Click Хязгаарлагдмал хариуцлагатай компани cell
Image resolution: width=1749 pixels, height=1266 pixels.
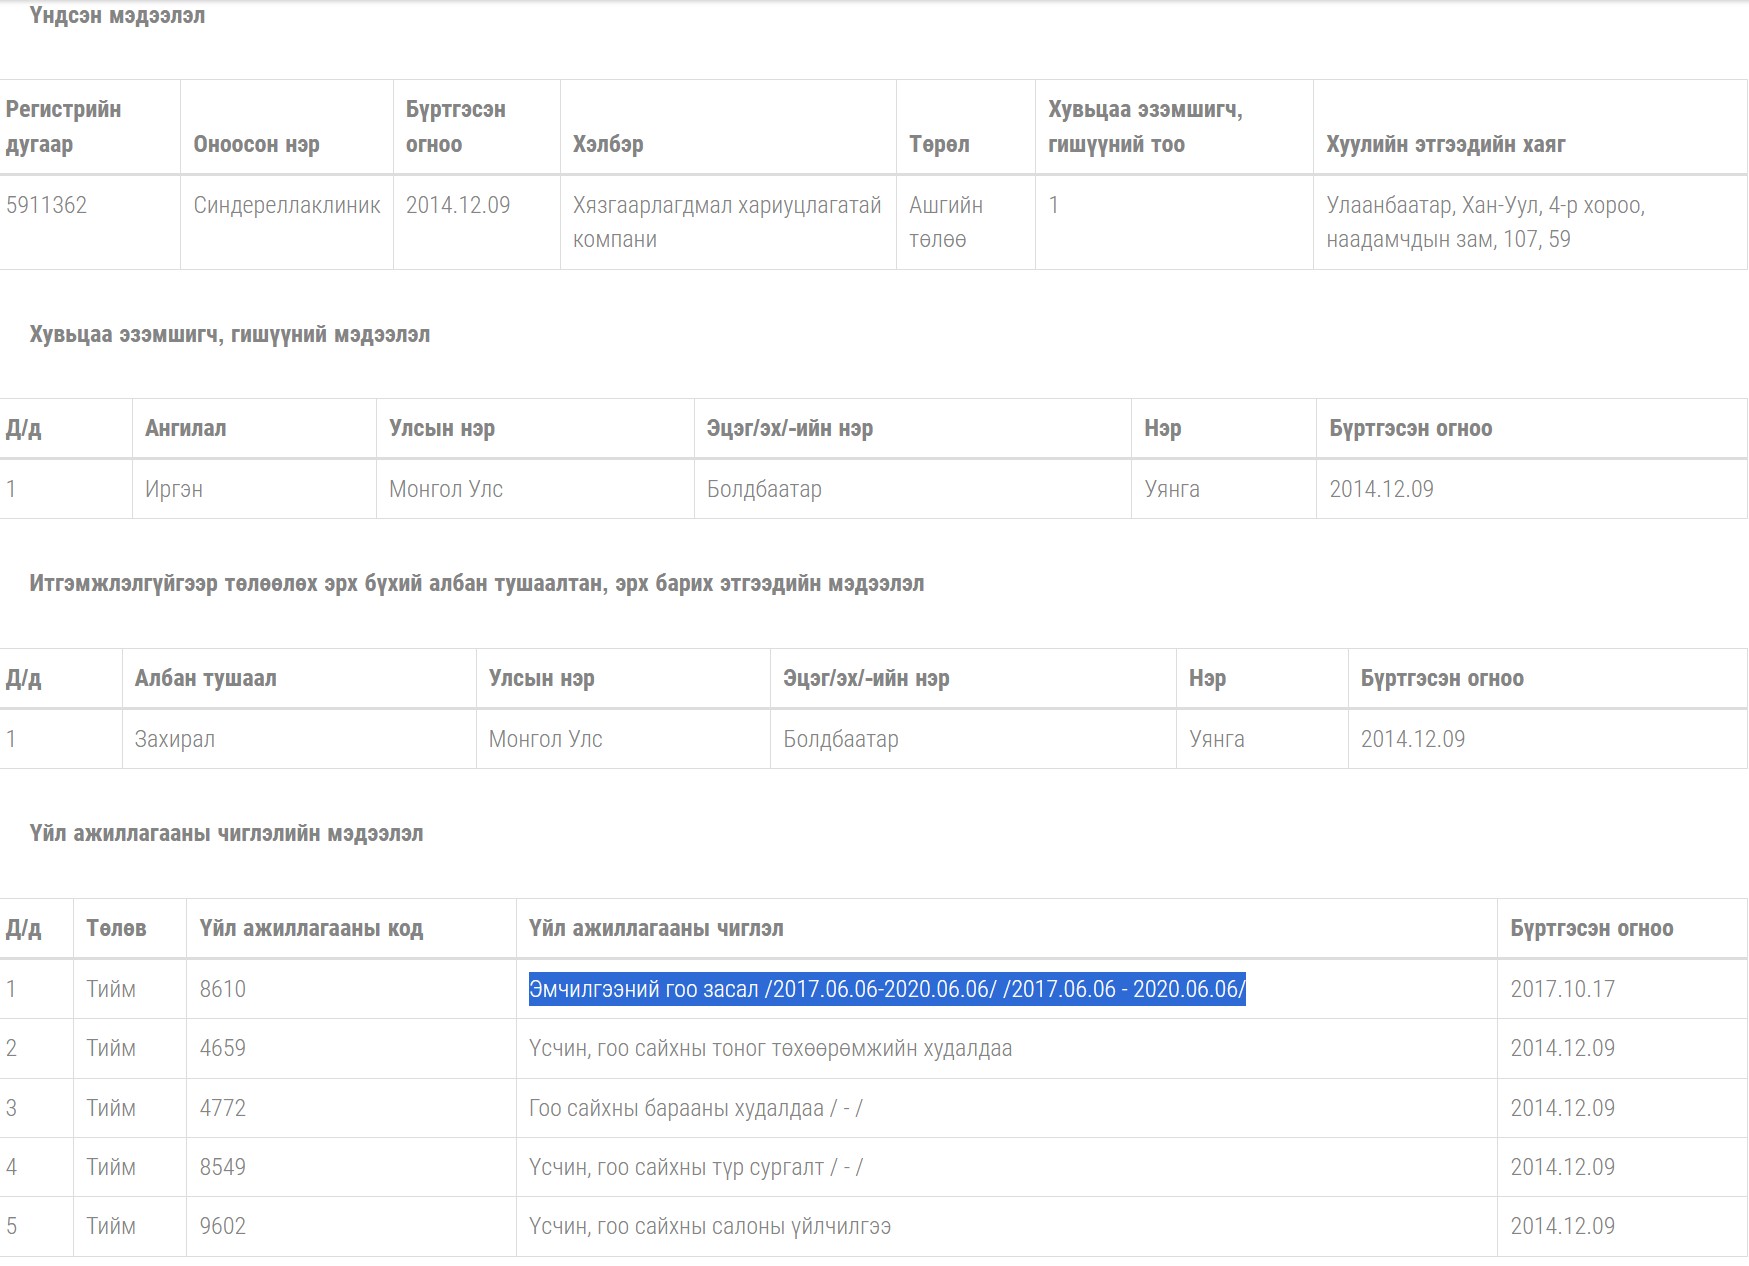point(727,222)
